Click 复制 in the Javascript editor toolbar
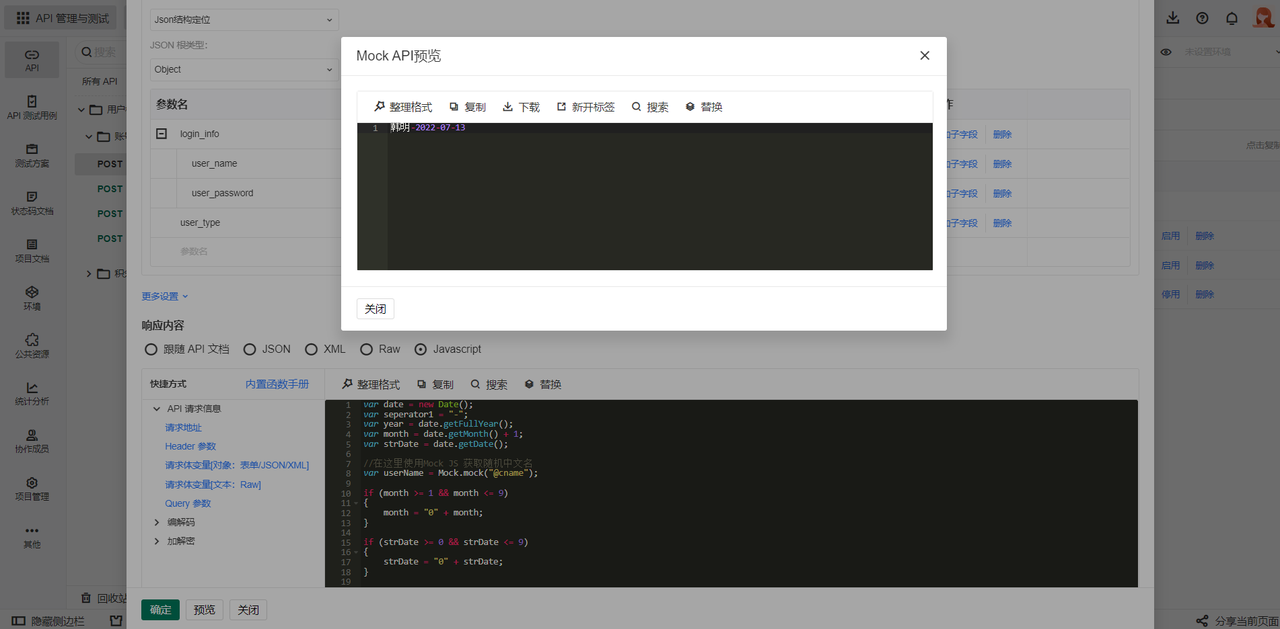Viewport: 1280px width, 629px height. point(435,385)
